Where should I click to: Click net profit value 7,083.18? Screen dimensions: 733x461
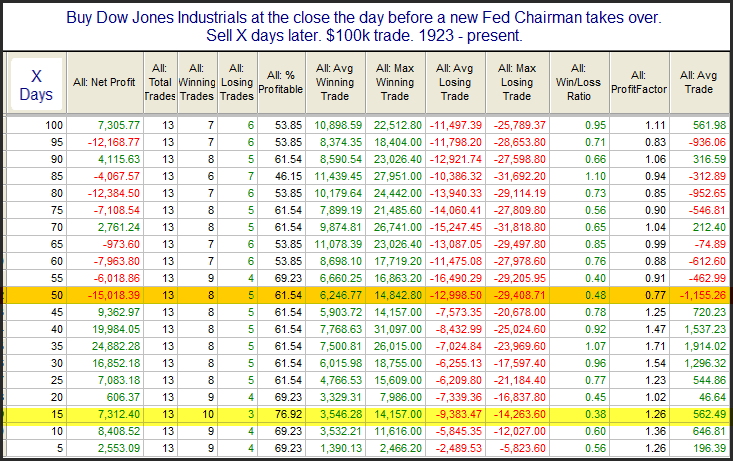(119, 380)
